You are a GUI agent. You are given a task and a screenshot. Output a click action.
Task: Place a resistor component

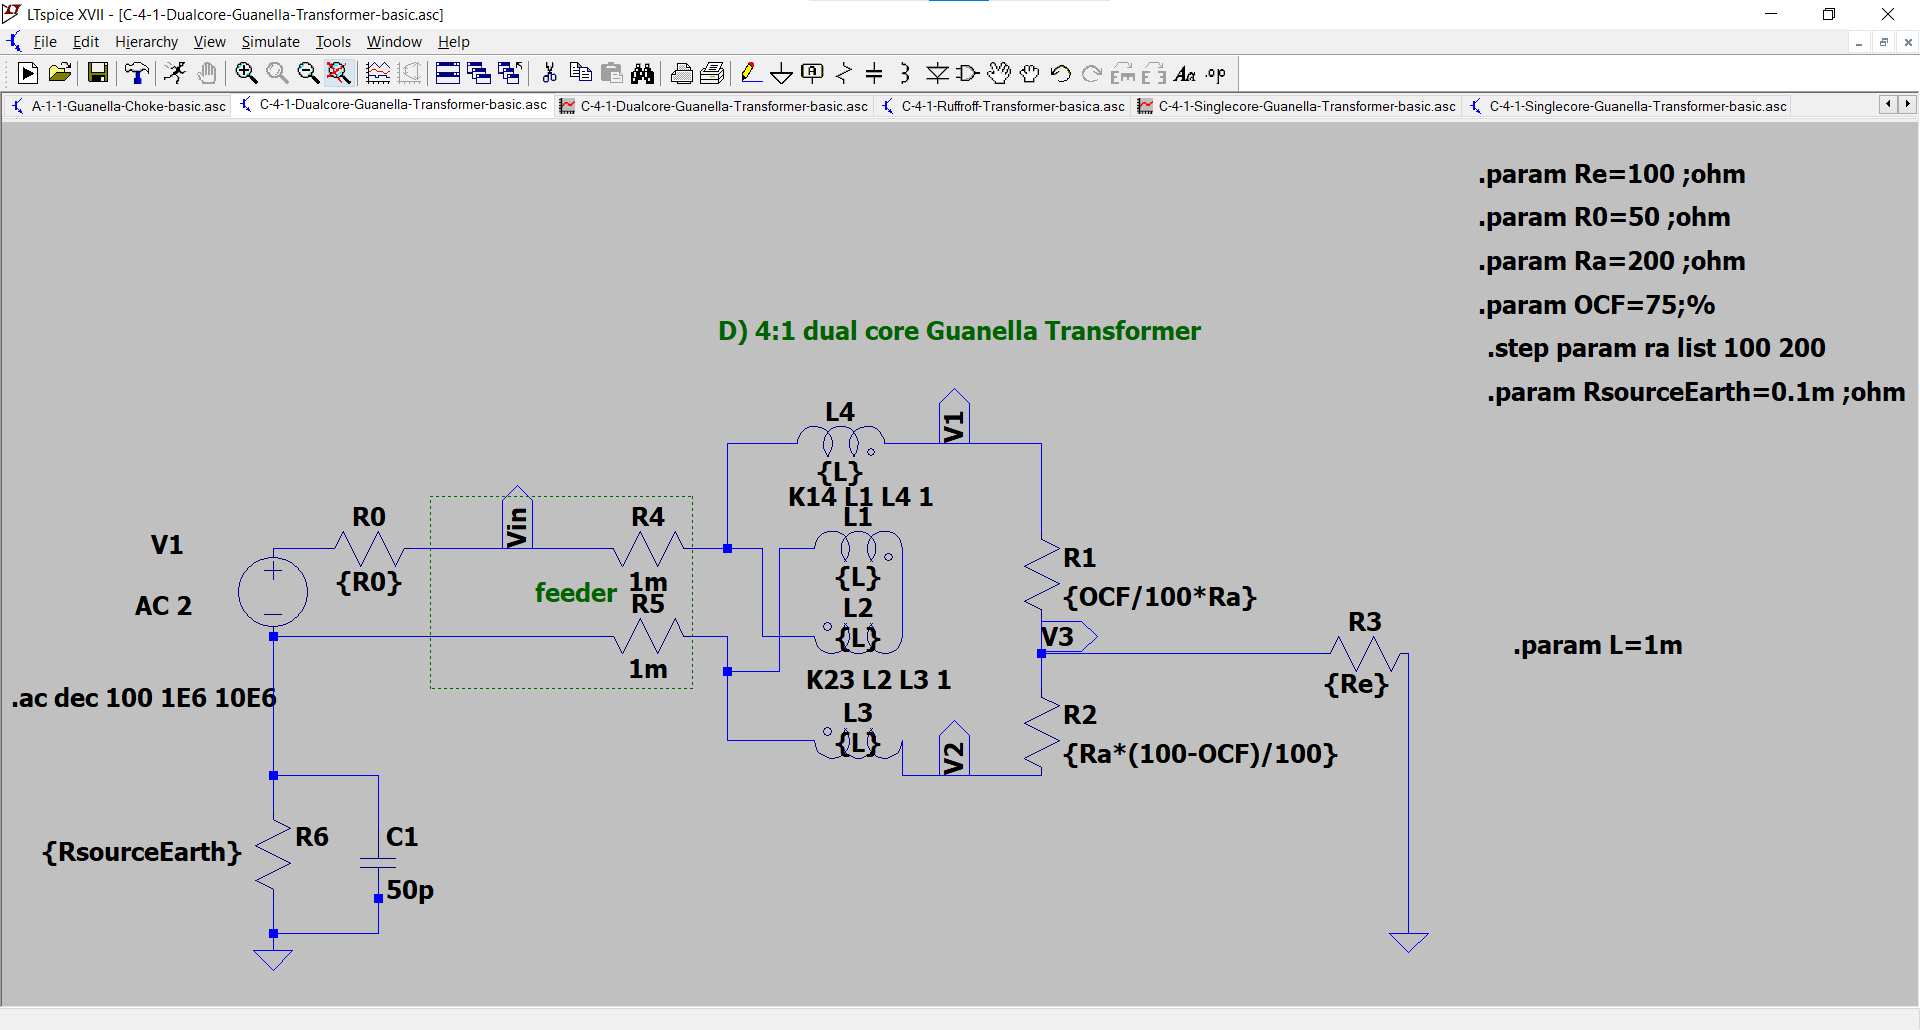pos(844,73)
